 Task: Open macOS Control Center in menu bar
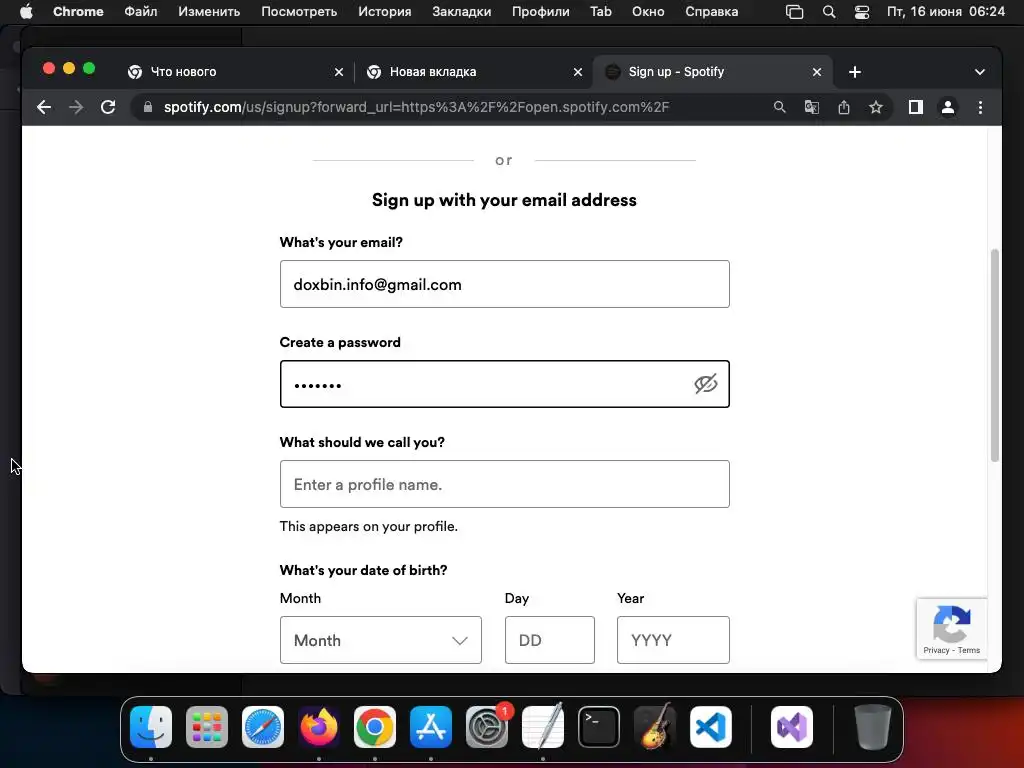coord(861,12)
